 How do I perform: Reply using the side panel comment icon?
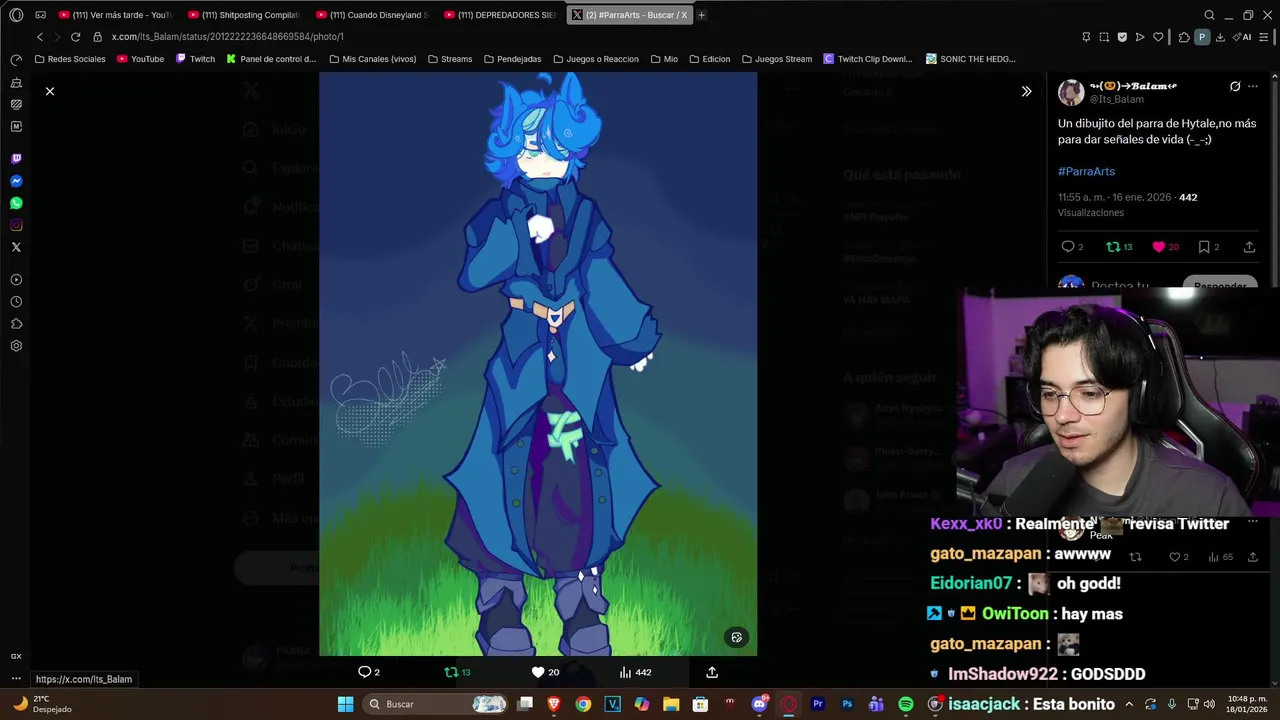[x=1068, y=247]
